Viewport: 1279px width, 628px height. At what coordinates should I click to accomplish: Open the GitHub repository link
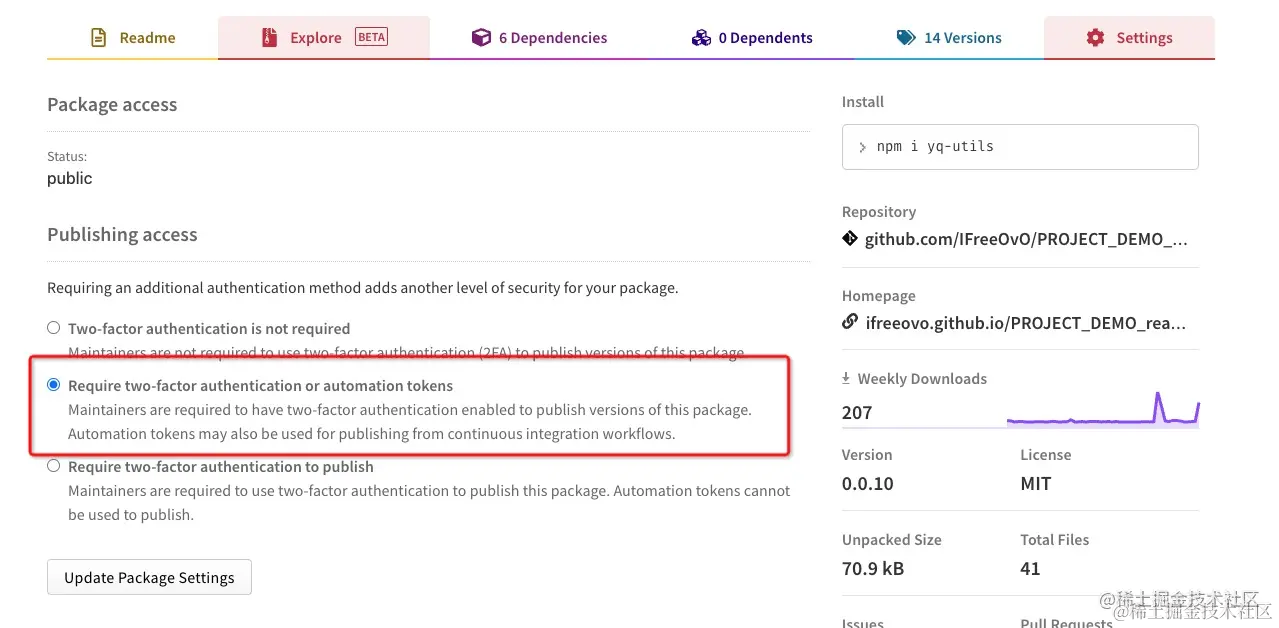click(x=1026, y=239)
